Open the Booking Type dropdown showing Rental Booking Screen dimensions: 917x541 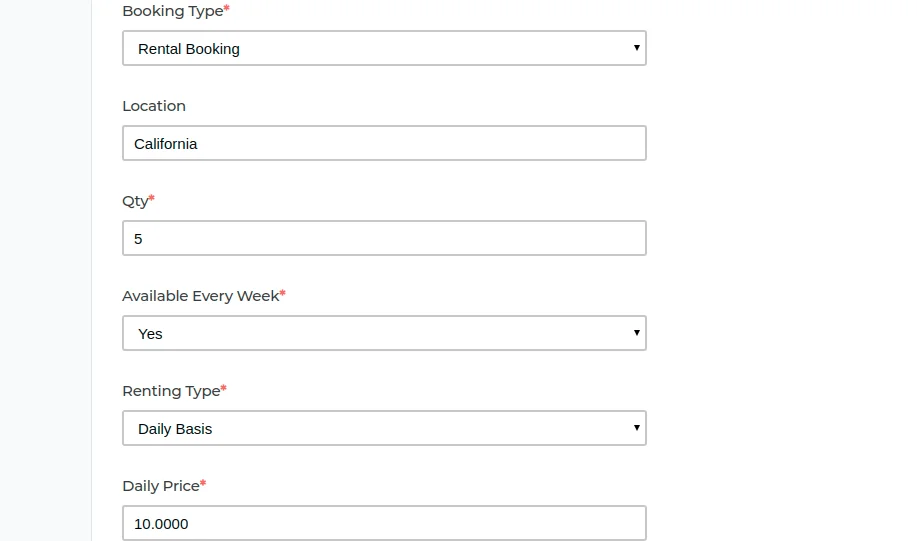(x=384, y=48)
